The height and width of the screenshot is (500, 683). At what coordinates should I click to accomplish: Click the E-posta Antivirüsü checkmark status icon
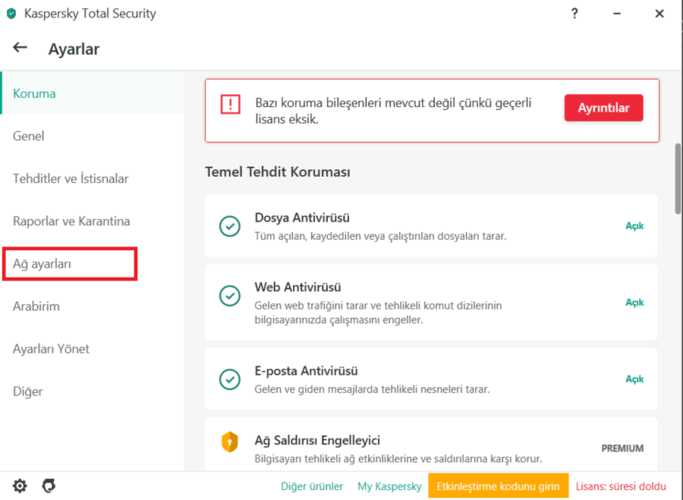click(x=230, y=379)
